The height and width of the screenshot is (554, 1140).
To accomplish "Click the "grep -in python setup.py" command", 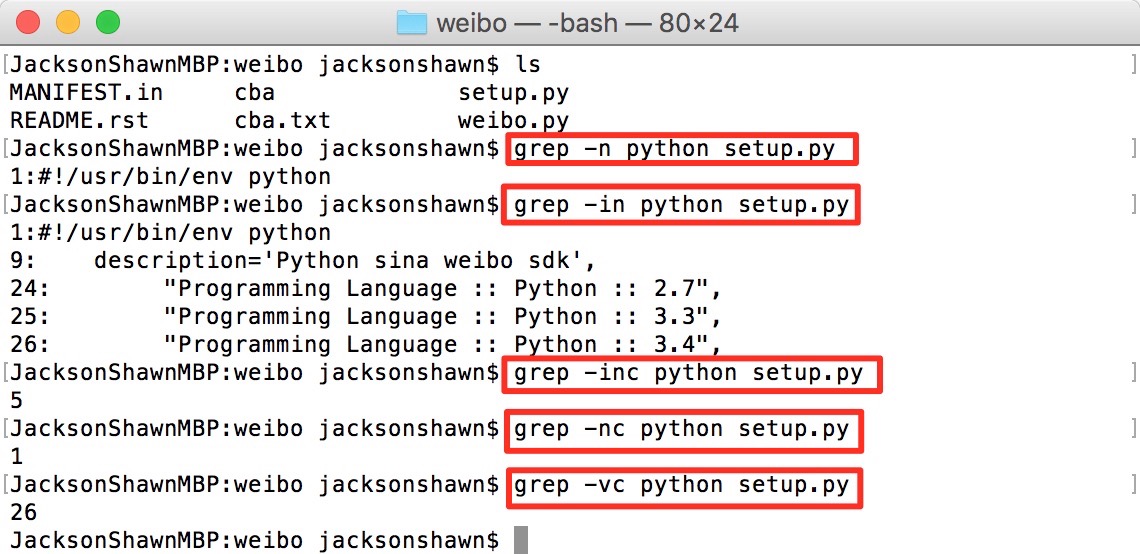I will (x=681, y=204).
